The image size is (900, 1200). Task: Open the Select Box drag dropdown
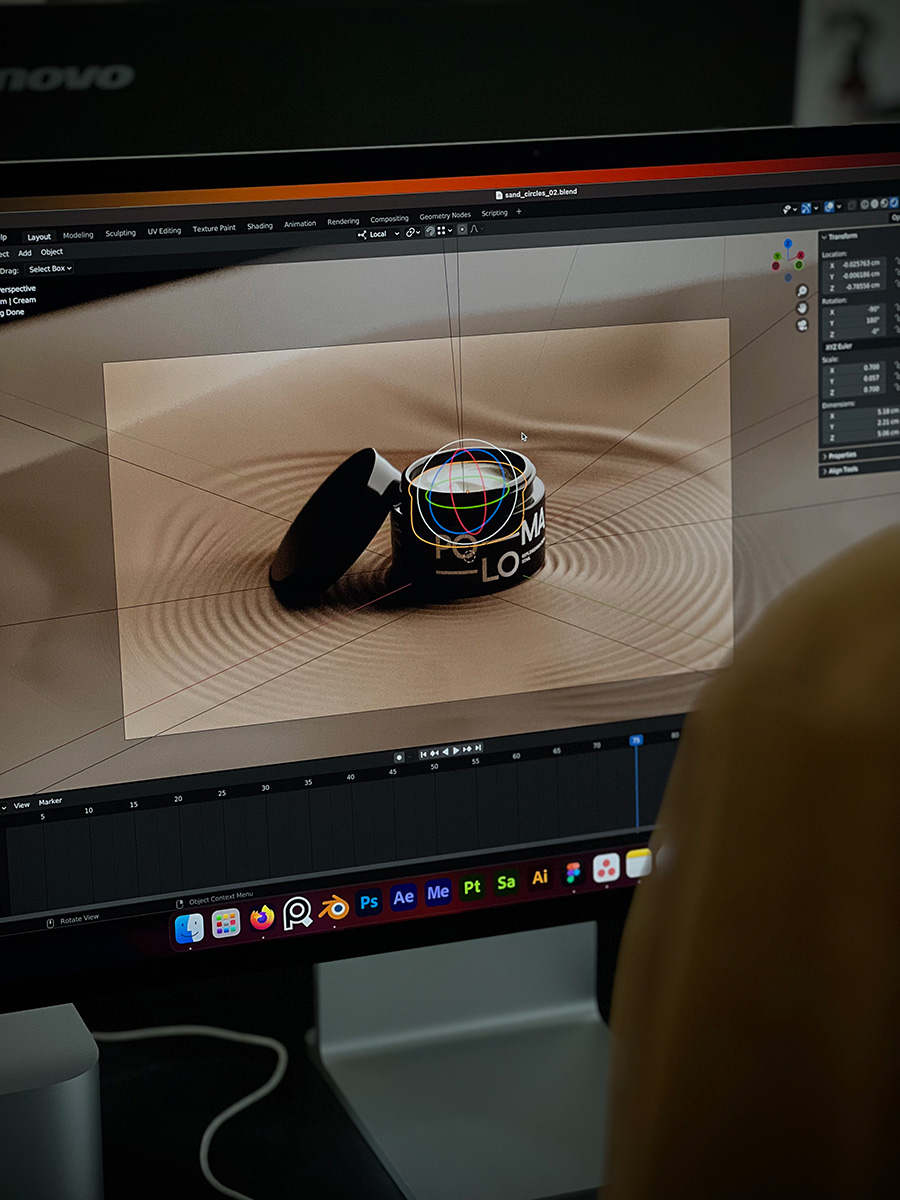pos(50,269)
